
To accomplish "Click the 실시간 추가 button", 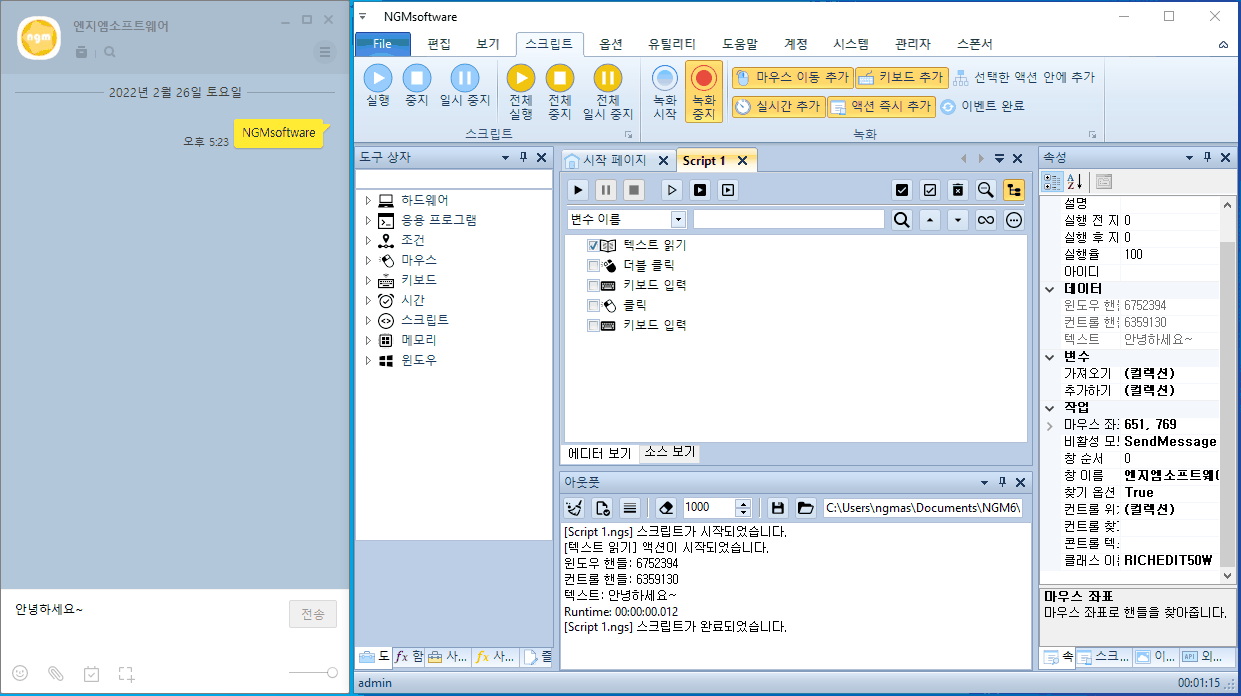I will [778, 106].
